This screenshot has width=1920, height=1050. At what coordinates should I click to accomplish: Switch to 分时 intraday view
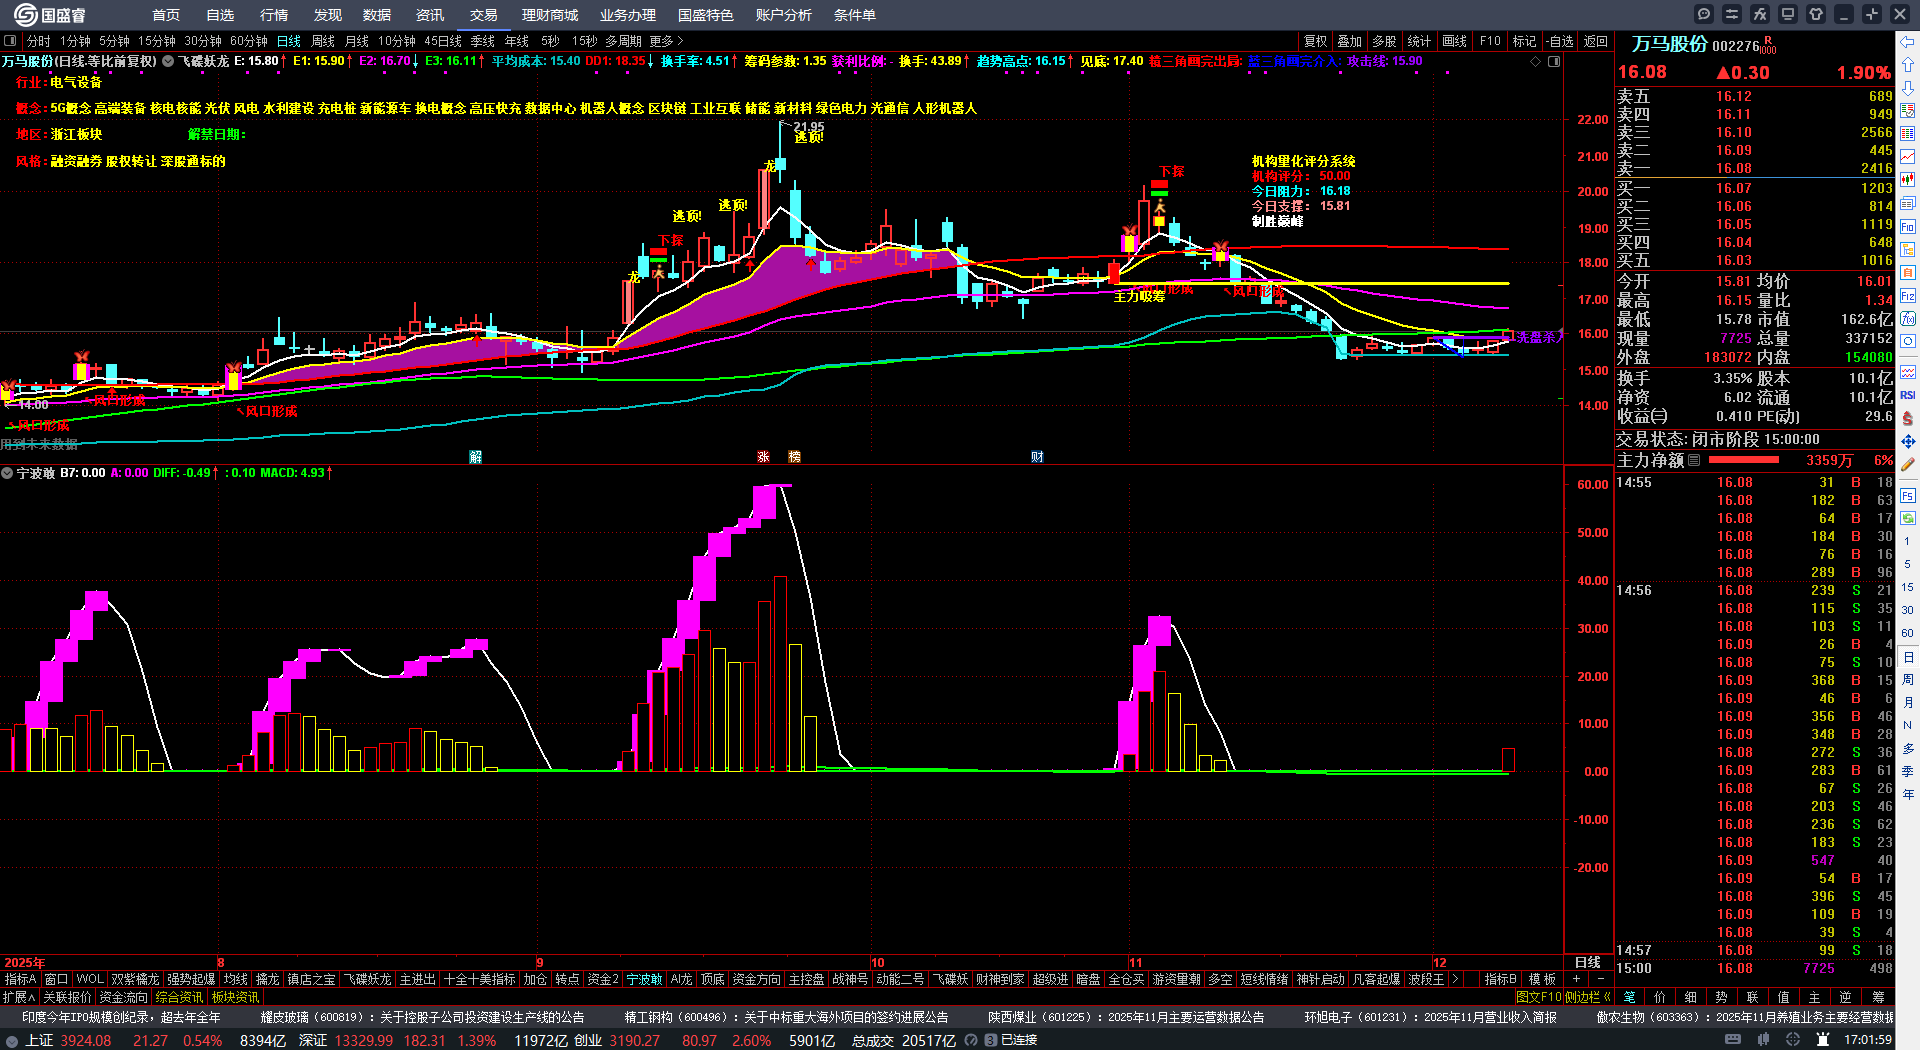click(39, 41)
